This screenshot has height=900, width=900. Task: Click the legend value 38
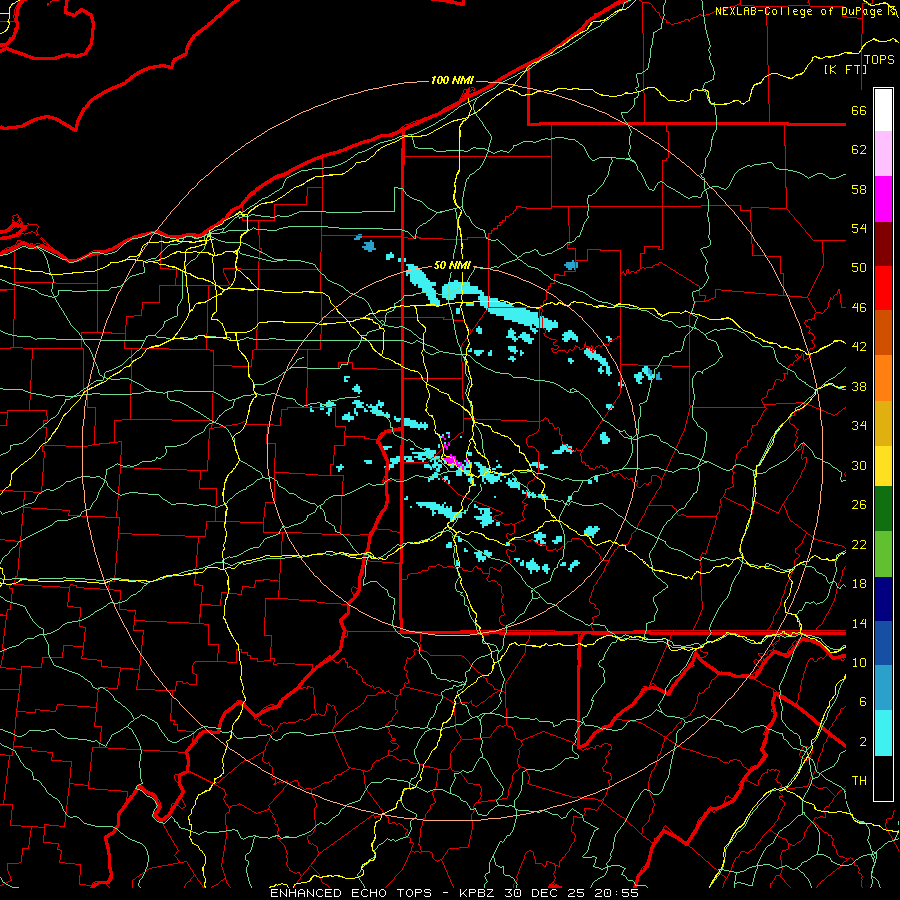click(859, 386)
